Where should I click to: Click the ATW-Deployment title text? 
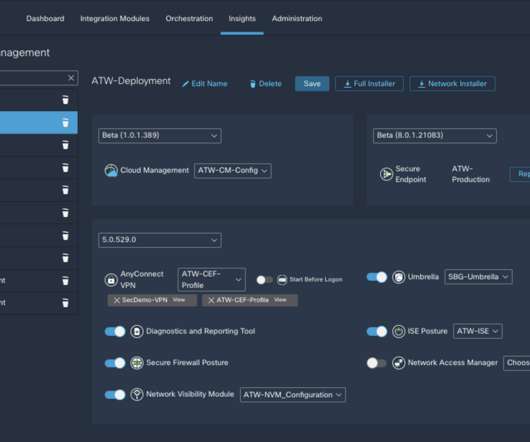coord(131,81)
